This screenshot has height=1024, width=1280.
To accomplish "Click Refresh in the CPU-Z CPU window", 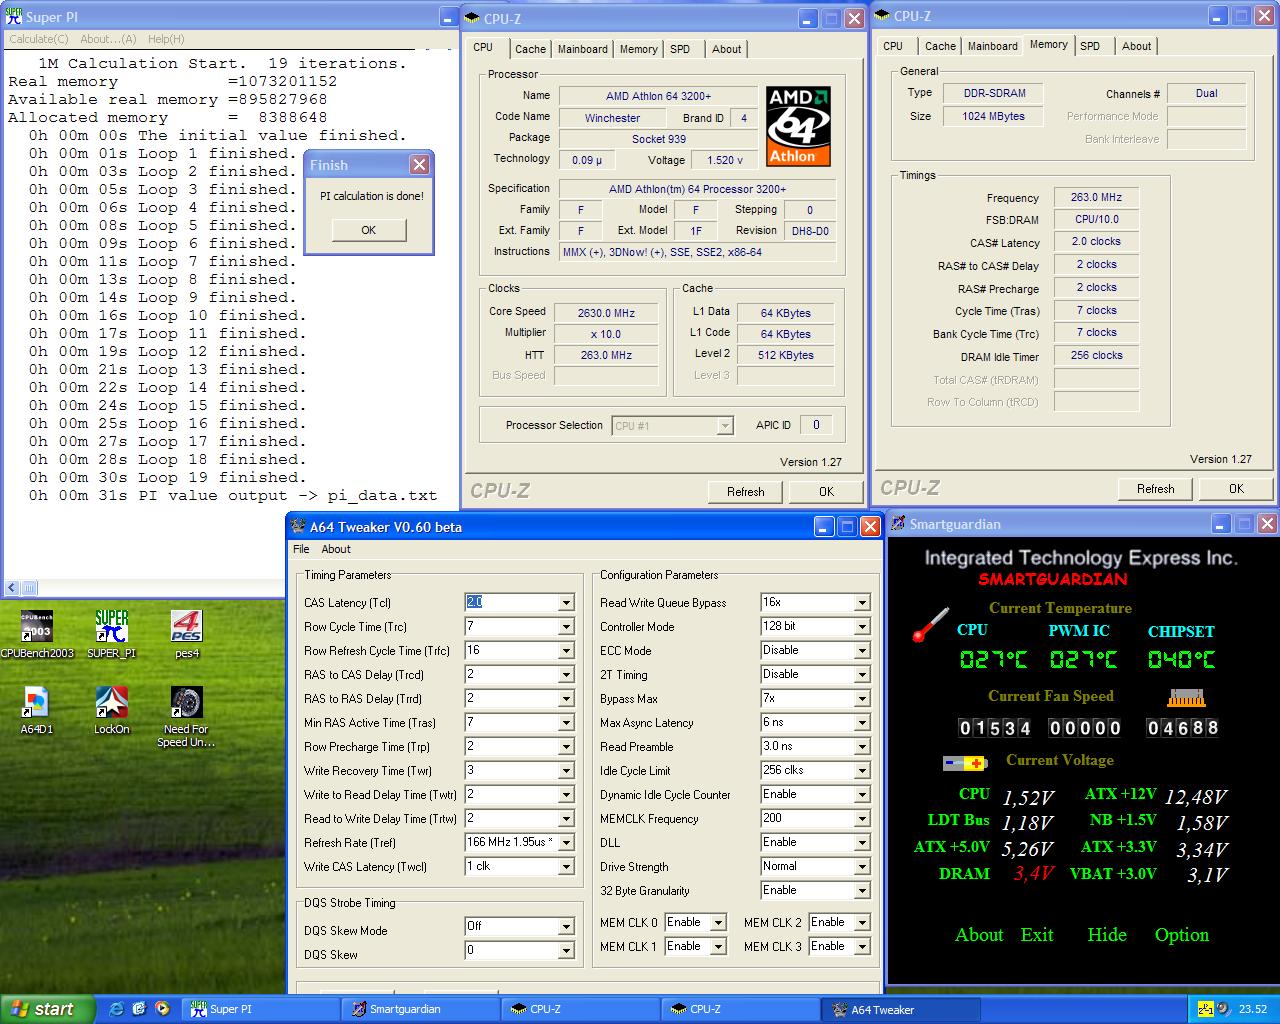I will tap(745, 491).
